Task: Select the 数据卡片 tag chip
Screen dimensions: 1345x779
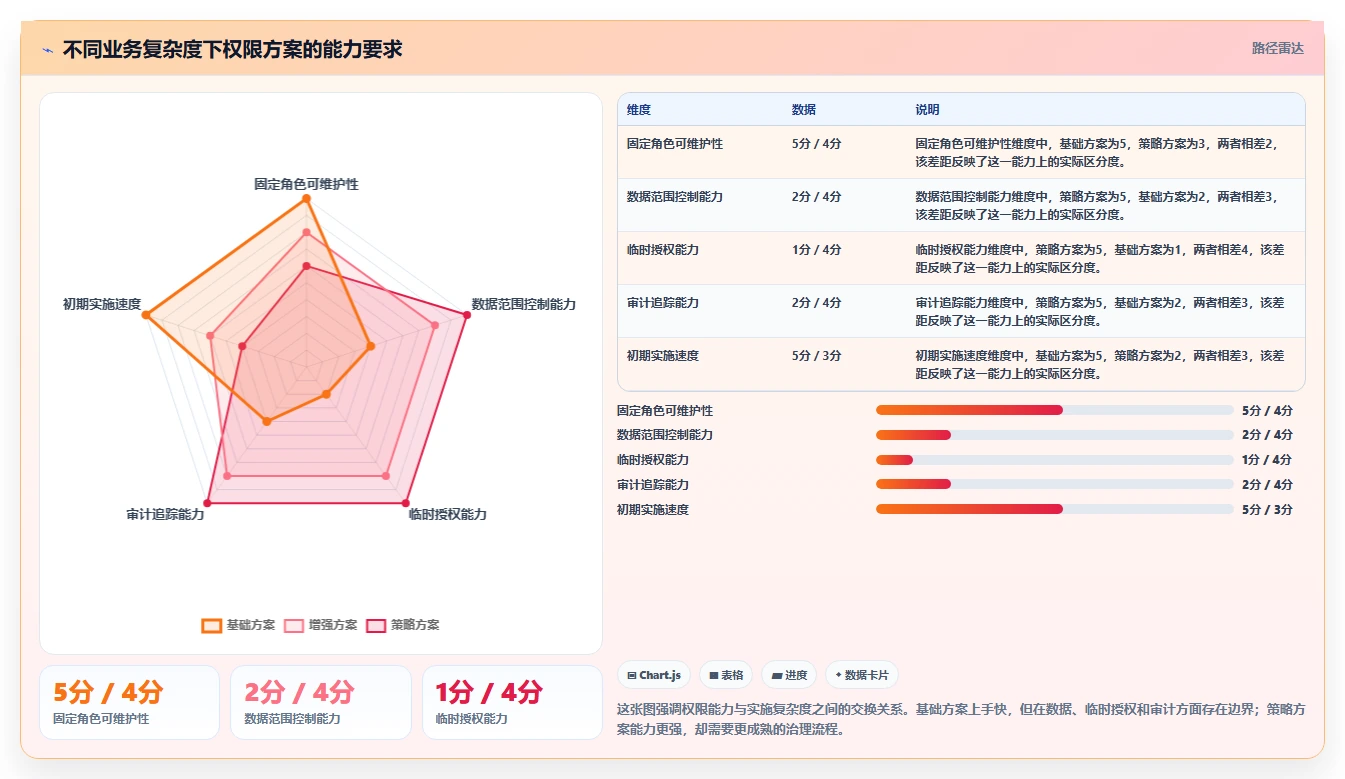Action: [861, 675]
